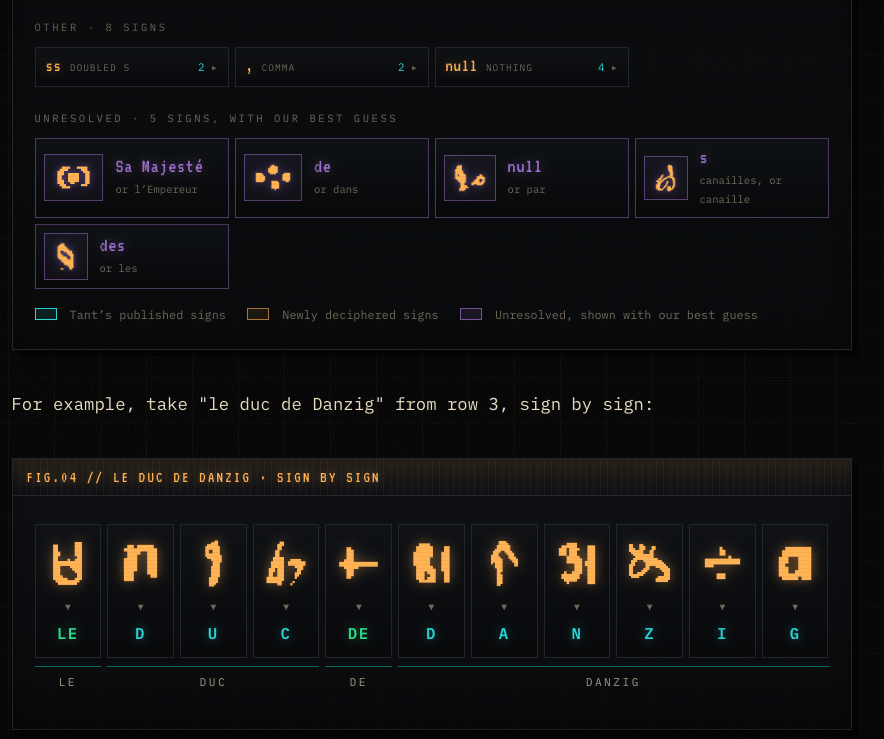Click the canailles unresolved glyph icon
The image size is (884, 739).
click(666, 178)
